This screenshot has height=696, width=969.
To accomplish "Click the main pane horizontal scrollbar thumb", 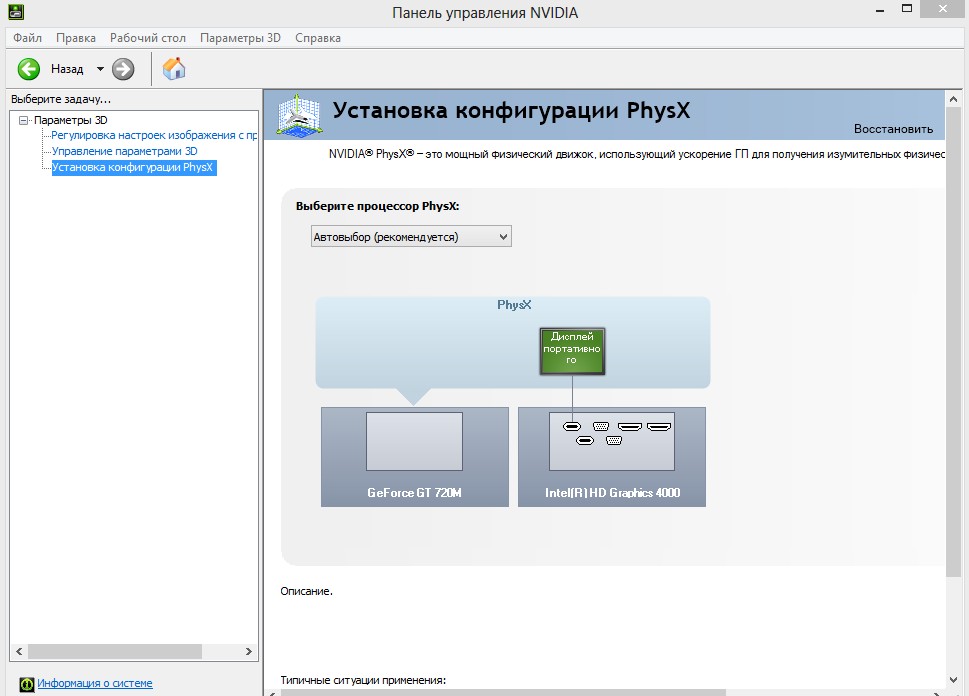I will (502, 693).
